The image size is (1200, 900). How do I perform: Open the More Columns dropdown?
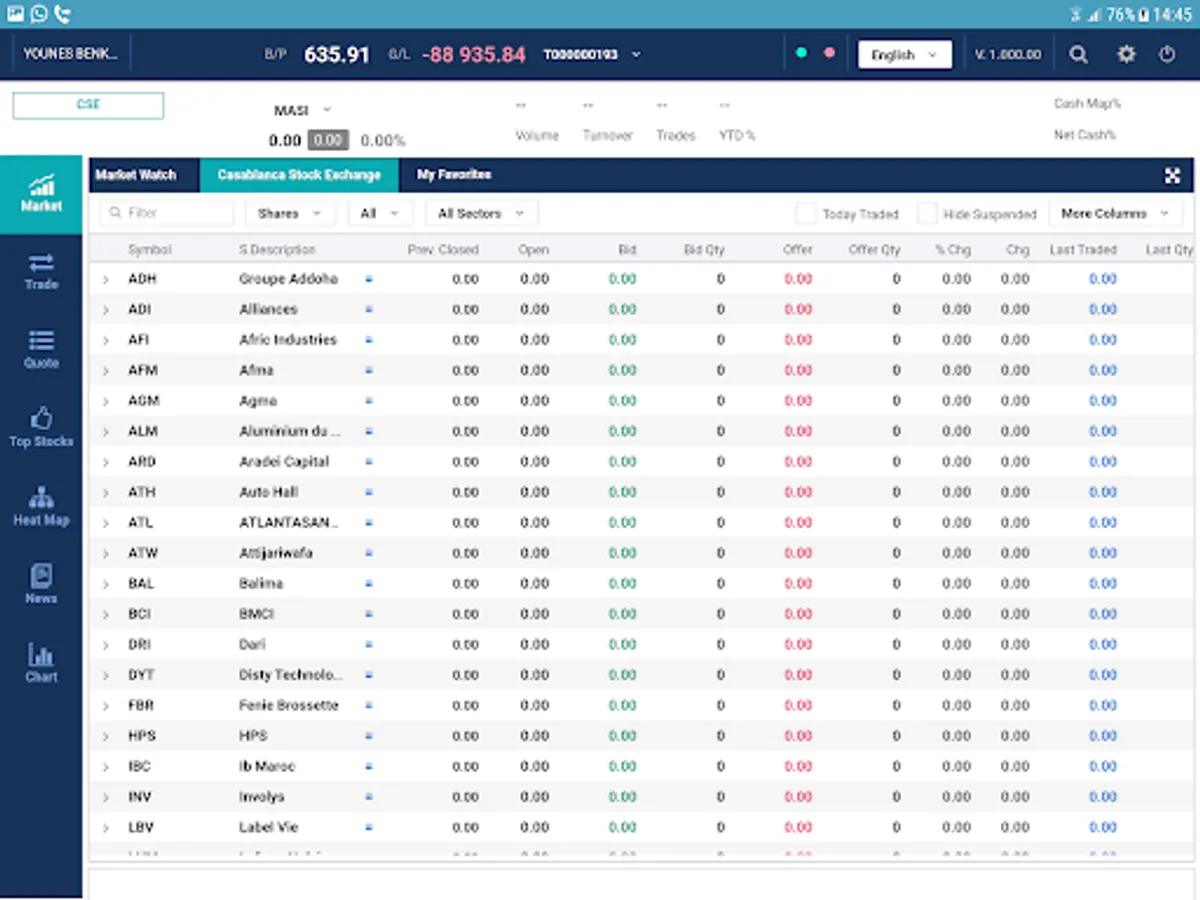click(x=1115, y=213)
